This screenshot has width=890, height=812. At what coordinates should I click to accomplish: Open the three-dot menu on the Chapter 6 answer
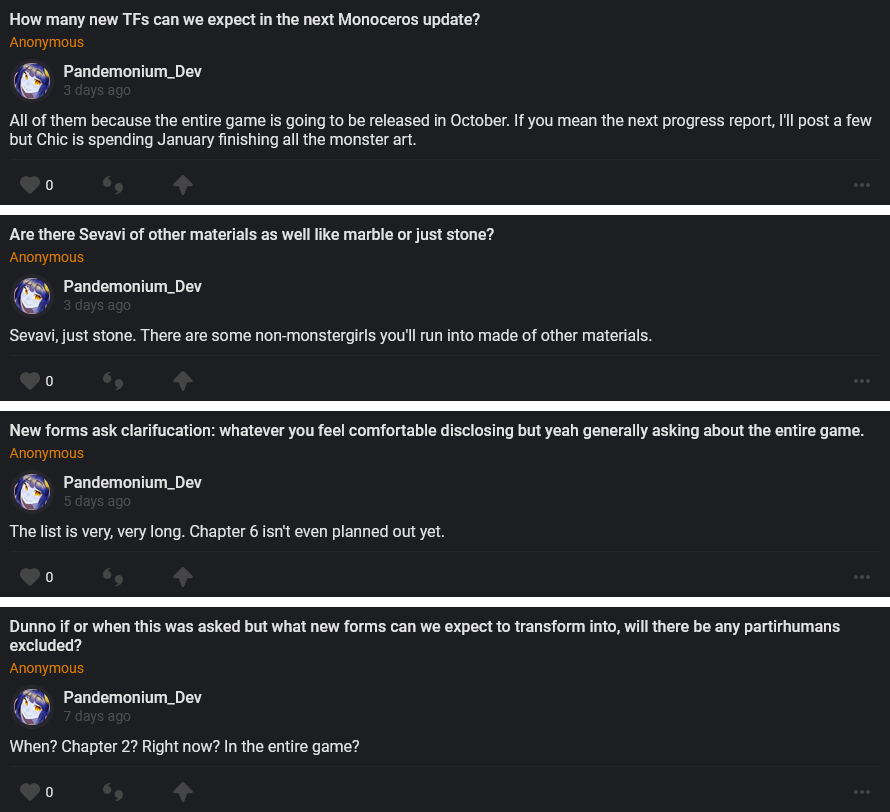[862, 577]
